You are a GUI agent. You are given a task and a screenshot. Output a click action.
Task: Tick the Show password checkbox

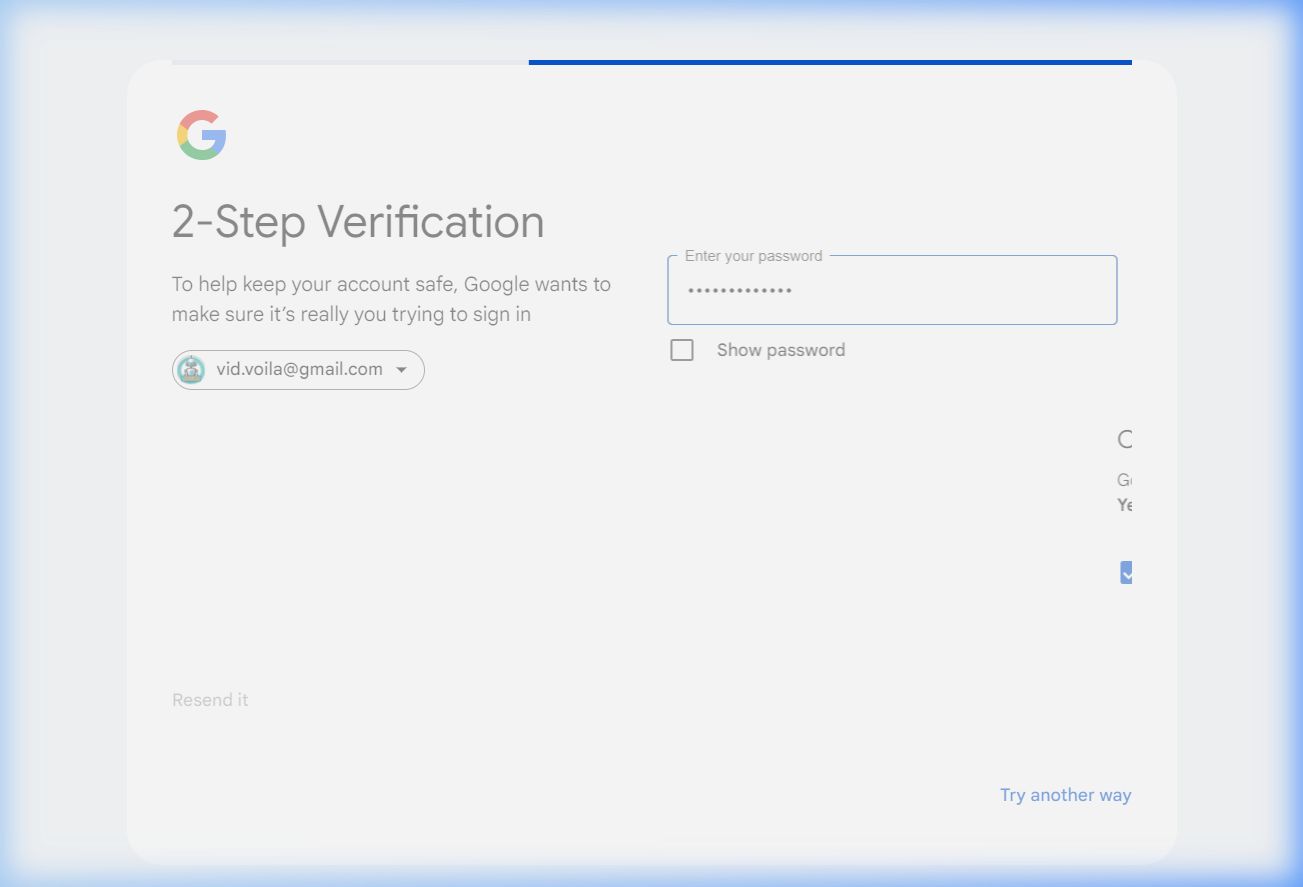click(x=682, y=350)
